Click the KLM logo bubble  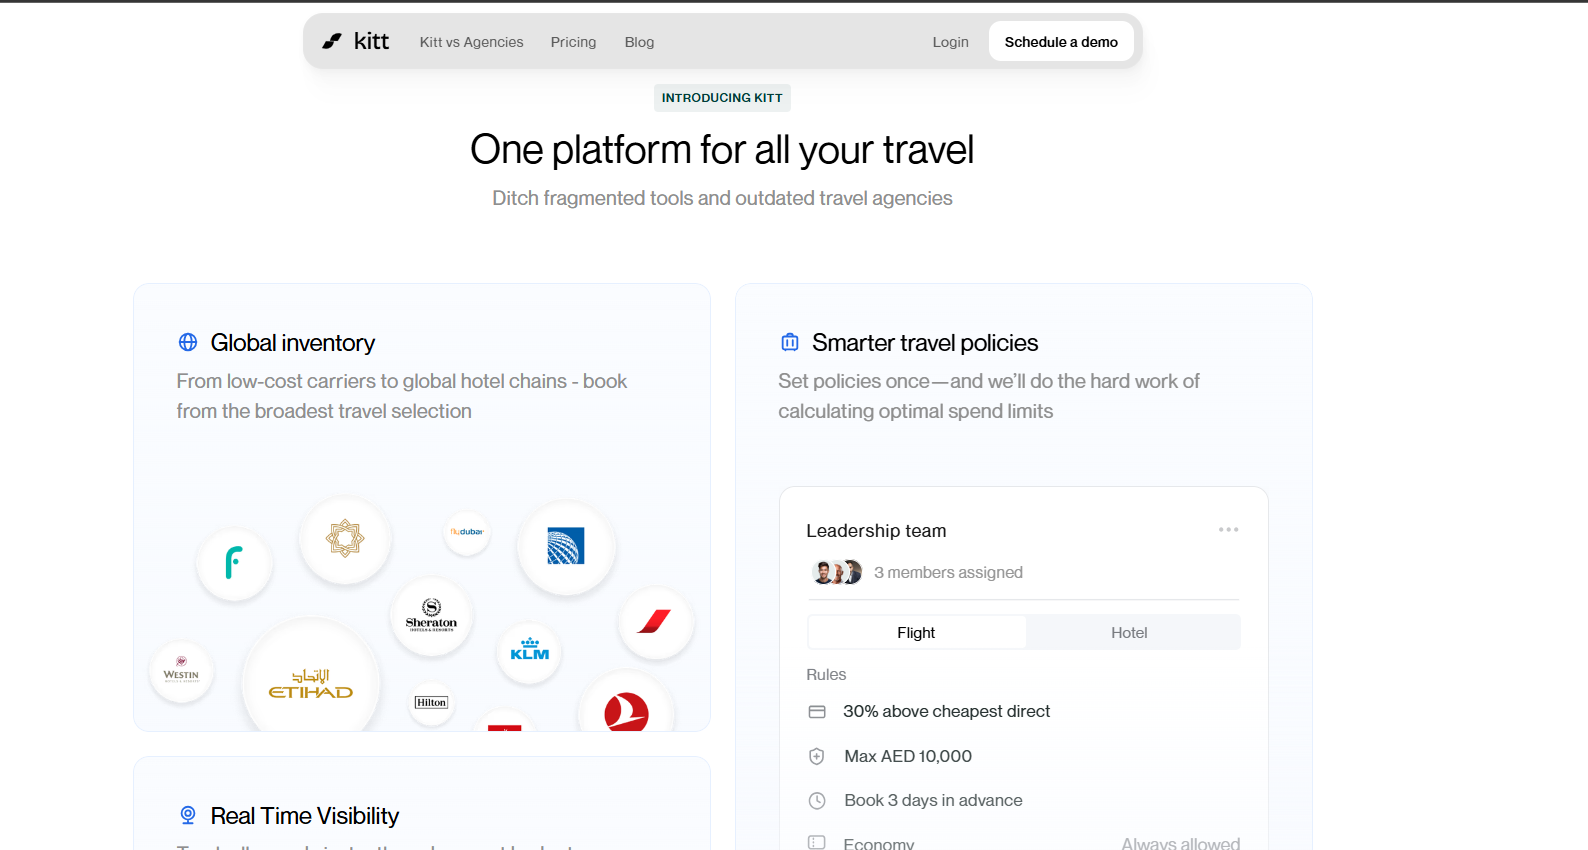point(529,651)
